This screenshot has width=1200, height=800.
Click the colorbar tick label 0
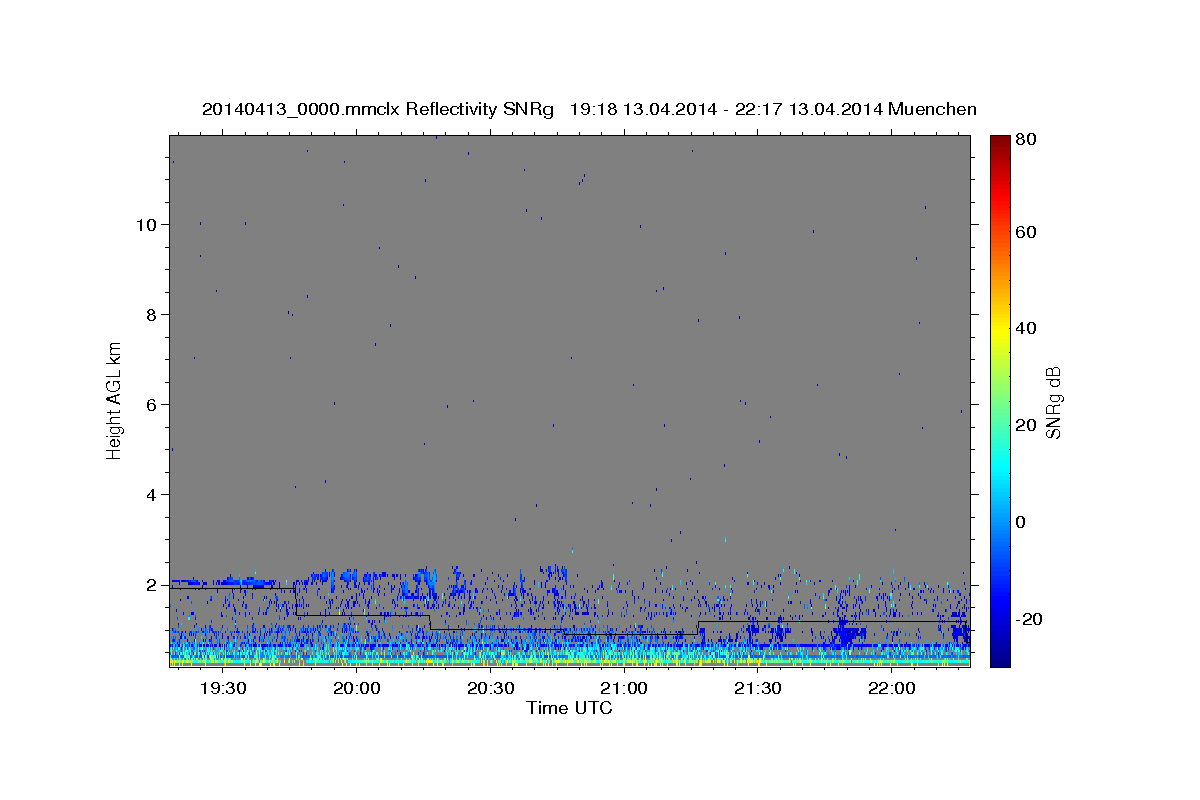[x=1021, y=522]
